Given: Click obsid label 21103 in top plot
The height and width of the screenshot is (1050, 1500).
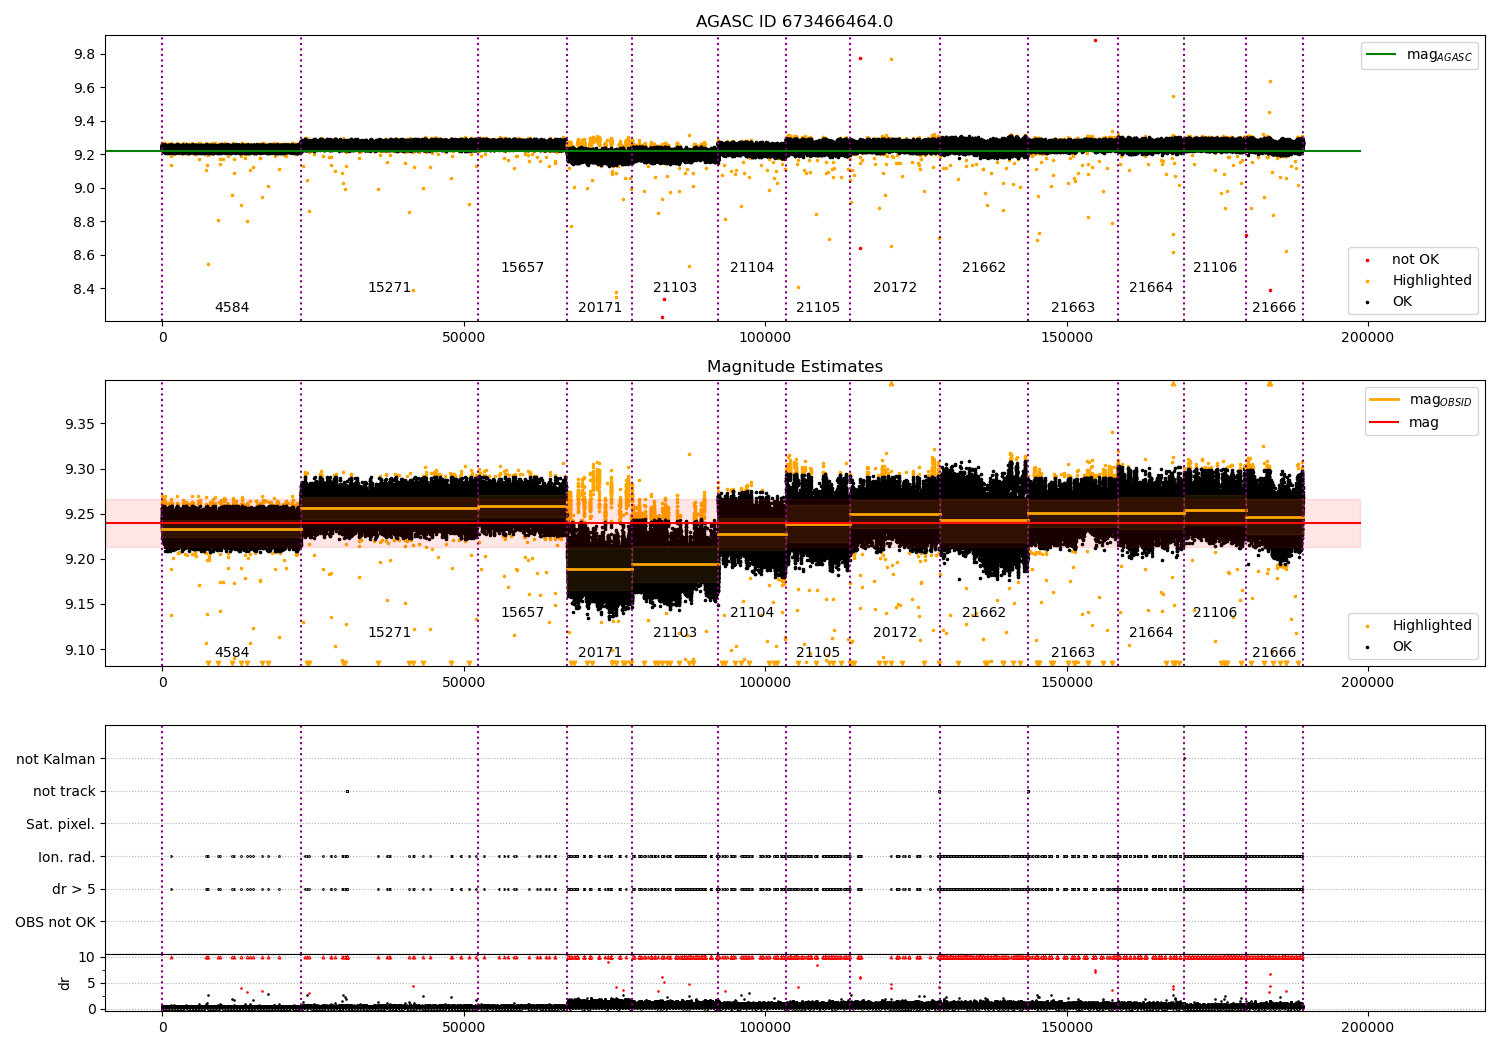Looking at the screenshot, I should (x=675, y=287).
